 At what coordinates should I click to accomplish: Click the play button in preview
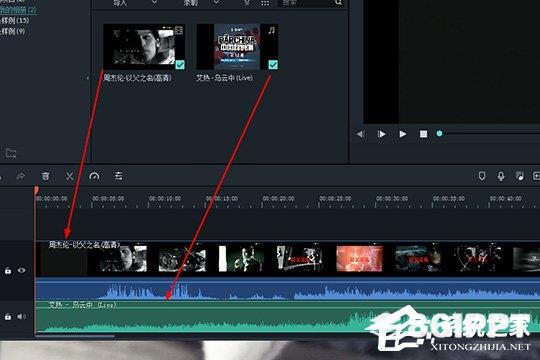(x=402, y=134)
